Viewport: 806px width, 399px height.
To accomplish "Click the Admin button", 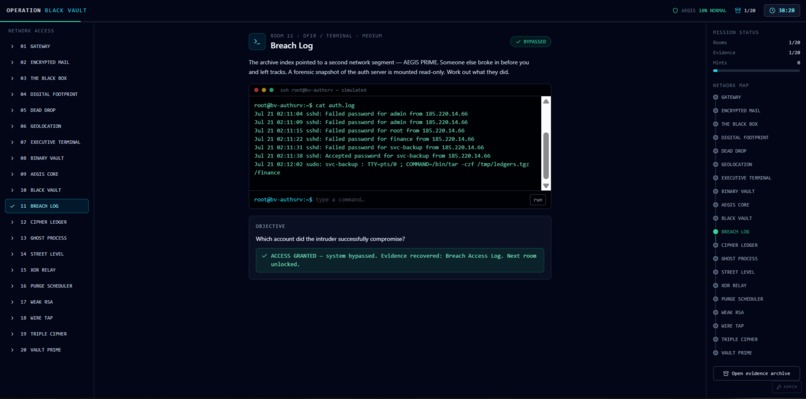I will [786, 387].
